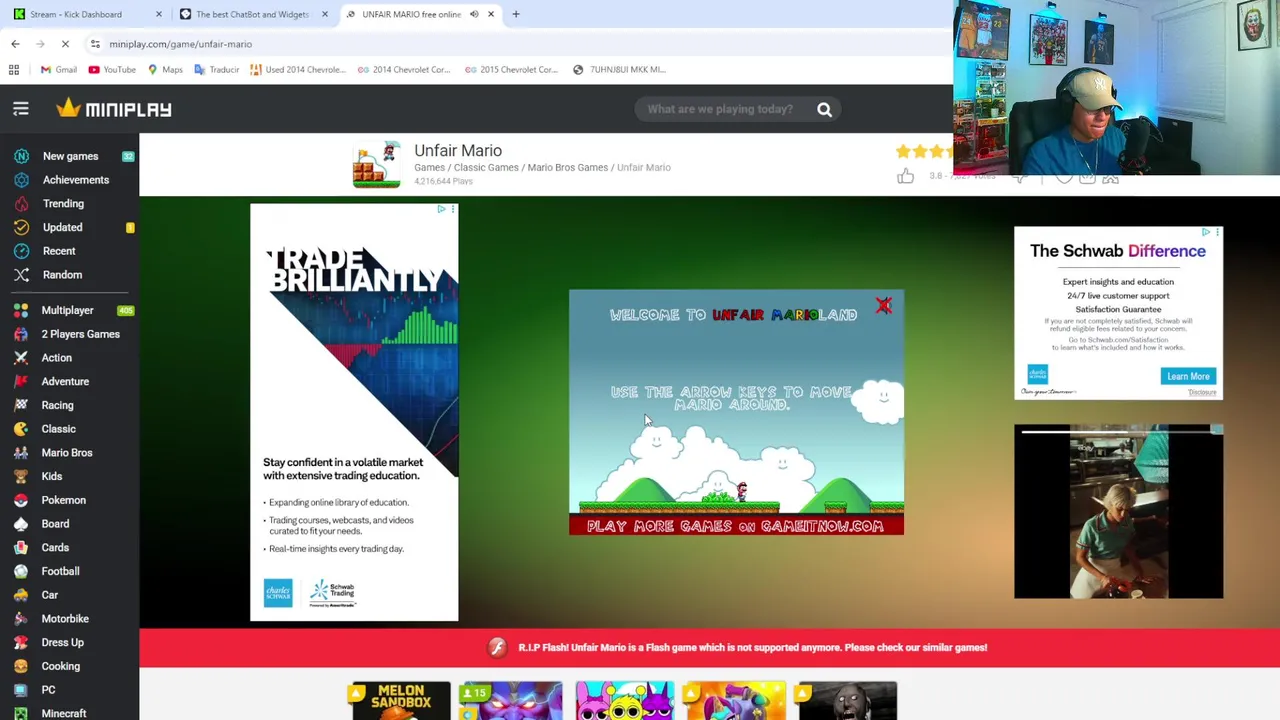Select the 2 Players Games icon
Viewport: 1280px width, 720px height.
point(21,334)
